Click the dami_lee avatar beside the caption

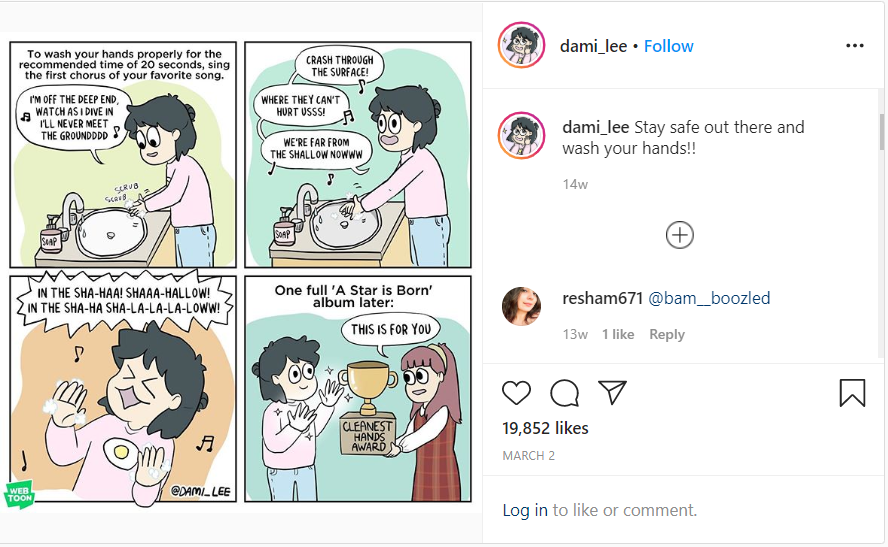[x=521, y=136]
